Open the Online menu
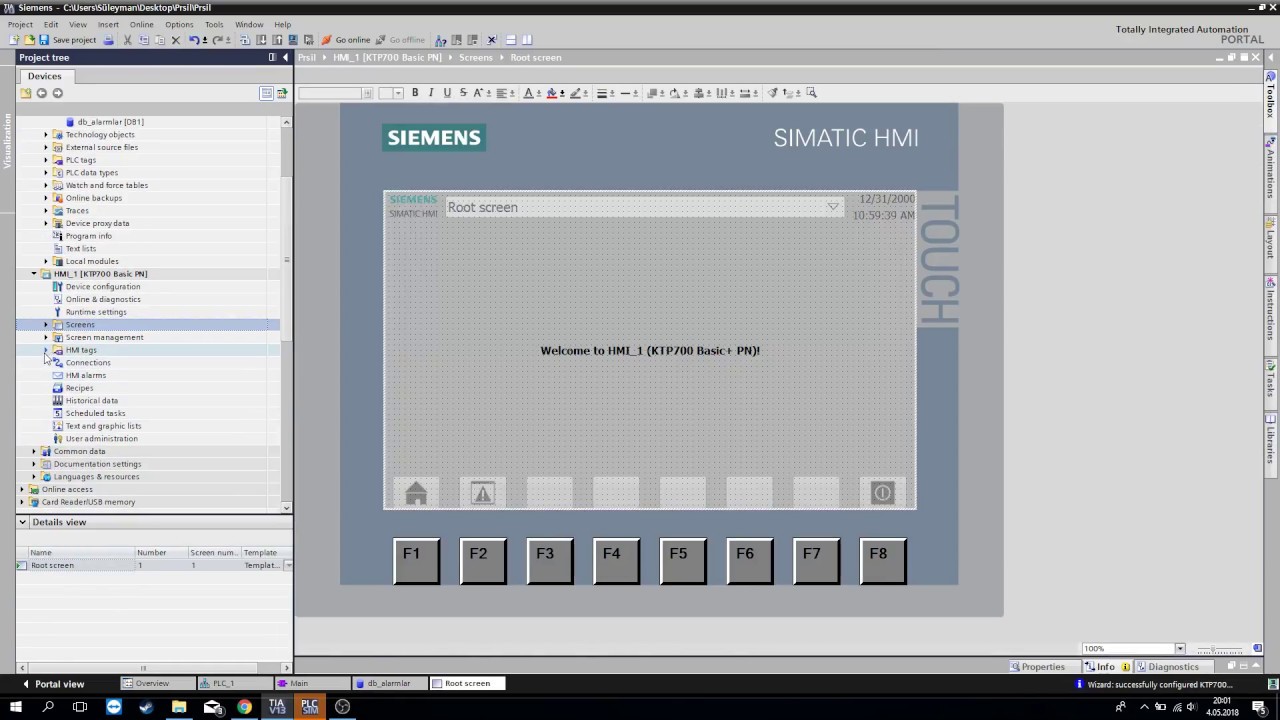 [142, 24]
